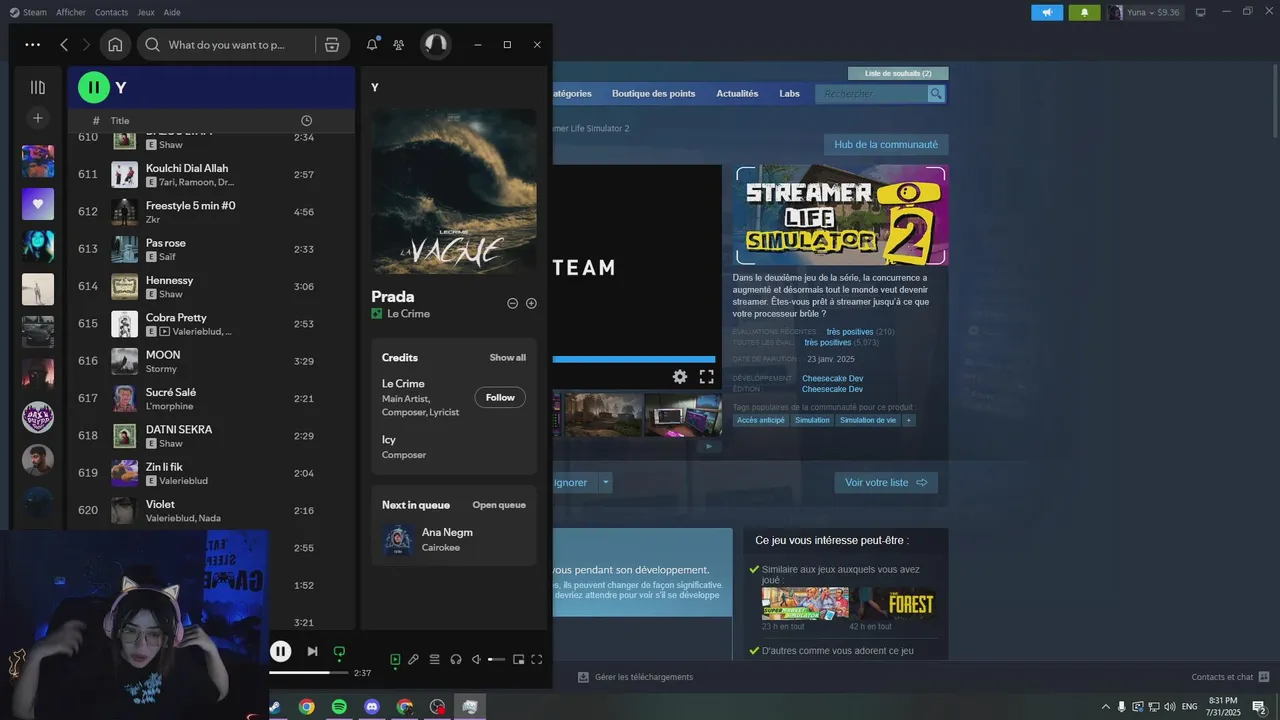Open Spotify notifications bell
Viewport: 1280px width, 720px height.
pyautogui.click(x=372, y=45)
